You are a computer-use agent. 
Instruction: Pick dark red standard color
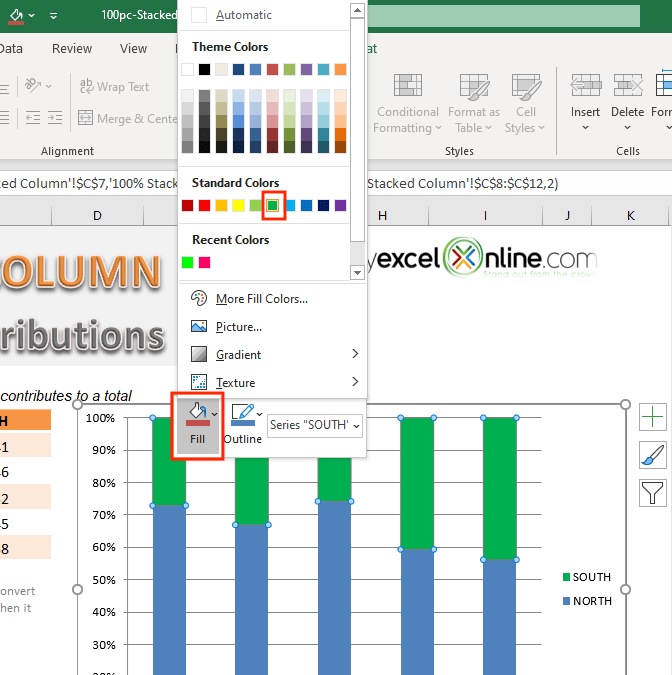(187, 206)
